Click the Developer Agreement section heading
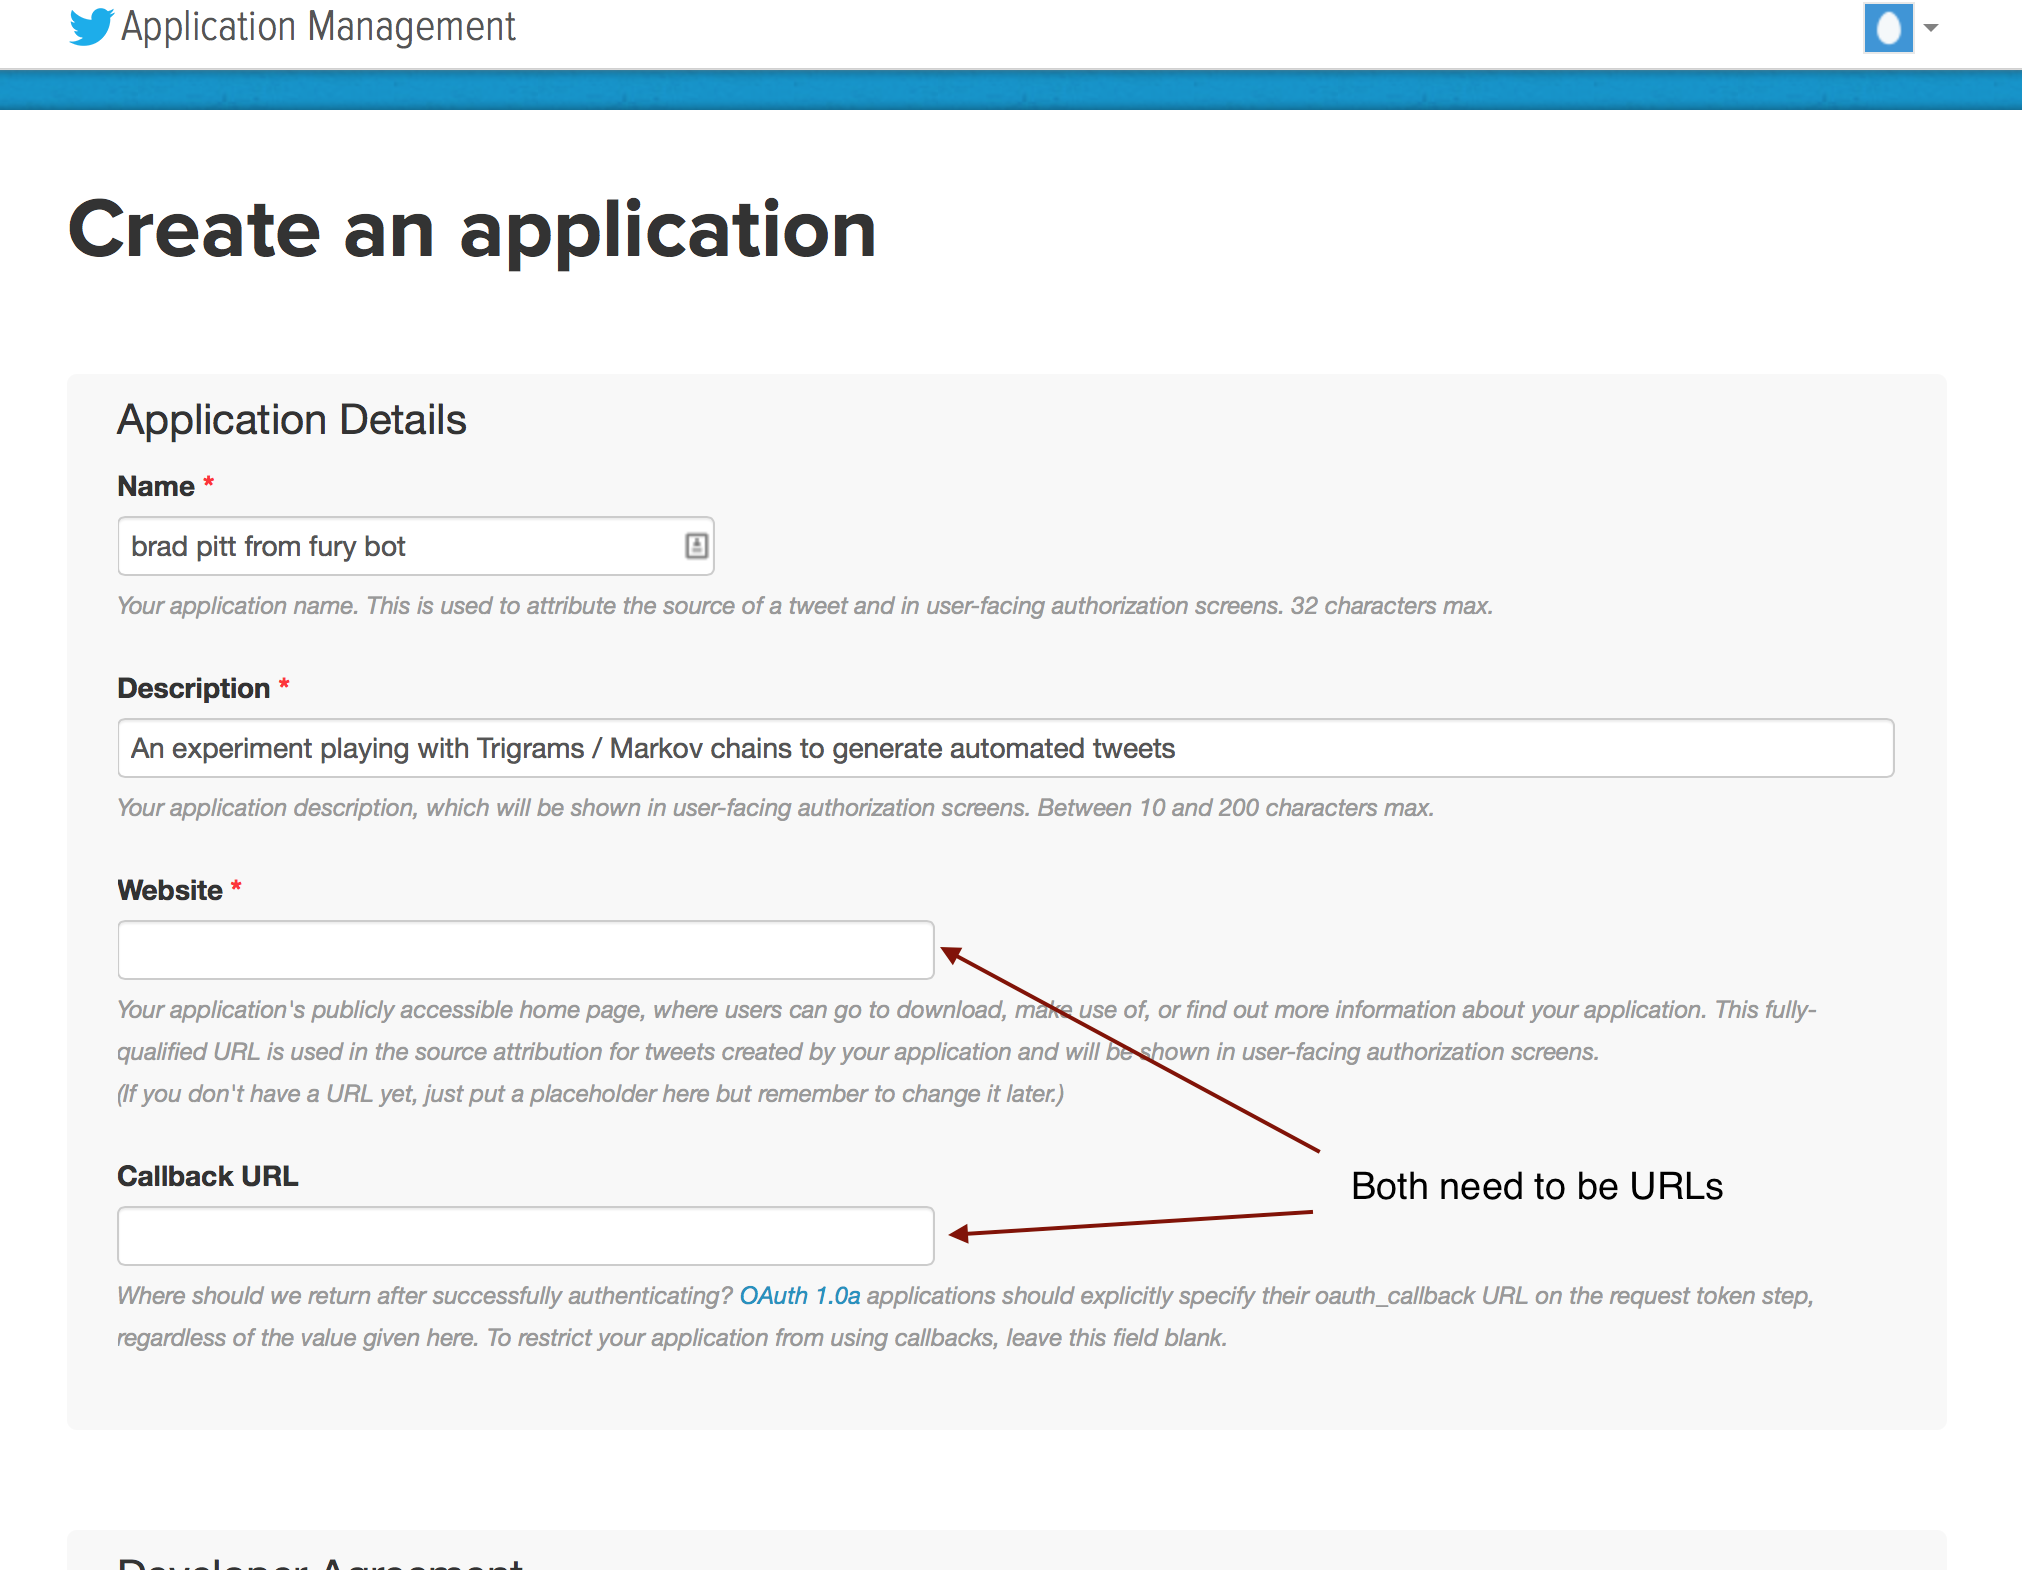Viewport: 2022px width, 1570px height. coord(320,1562)
